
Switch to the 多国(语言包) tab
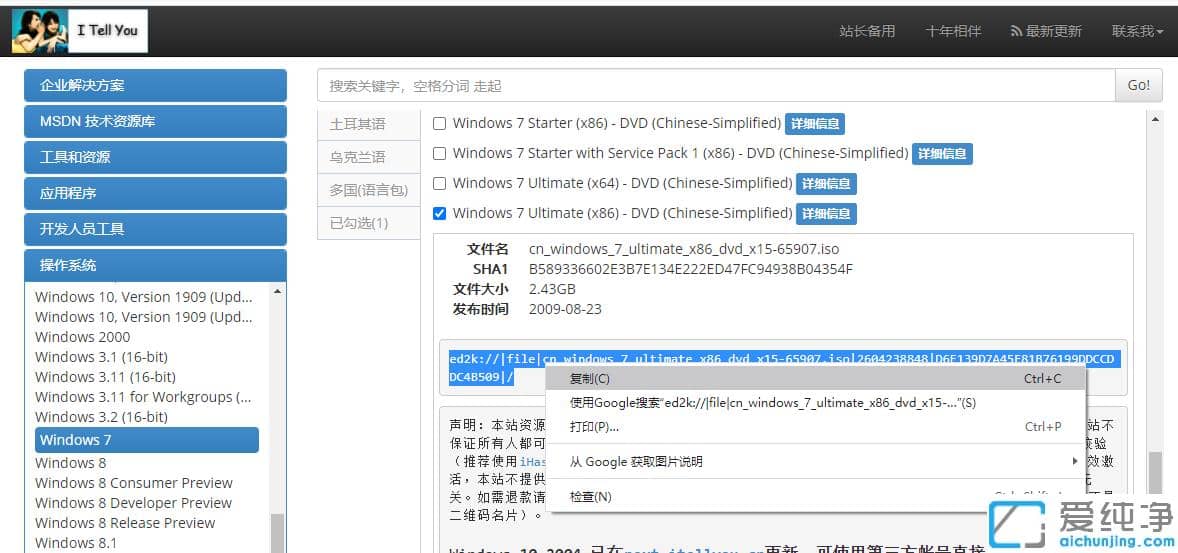pos(368,190)
